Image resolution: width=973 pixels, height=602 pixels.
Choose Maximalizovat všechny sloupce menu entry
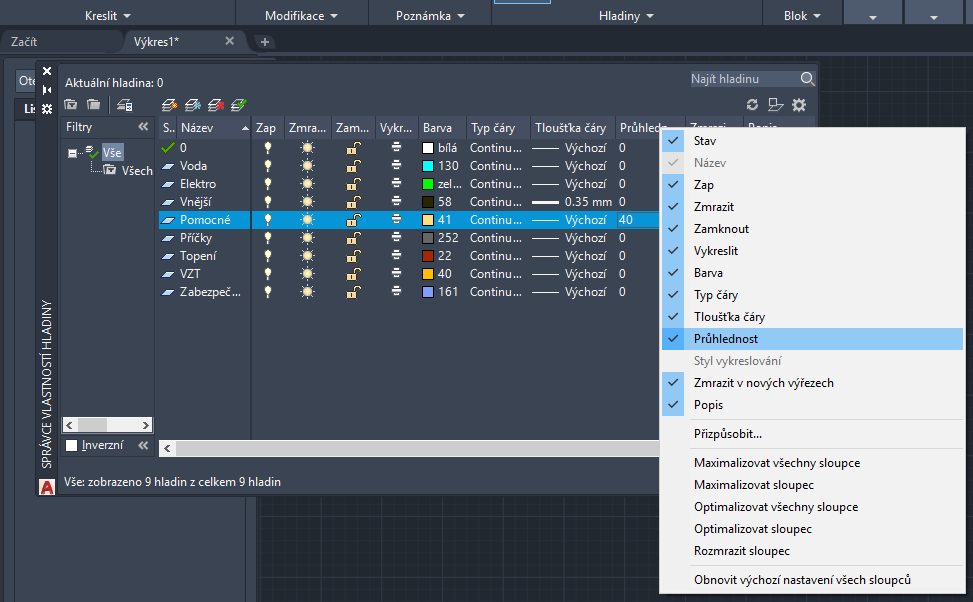pos(776,463)
